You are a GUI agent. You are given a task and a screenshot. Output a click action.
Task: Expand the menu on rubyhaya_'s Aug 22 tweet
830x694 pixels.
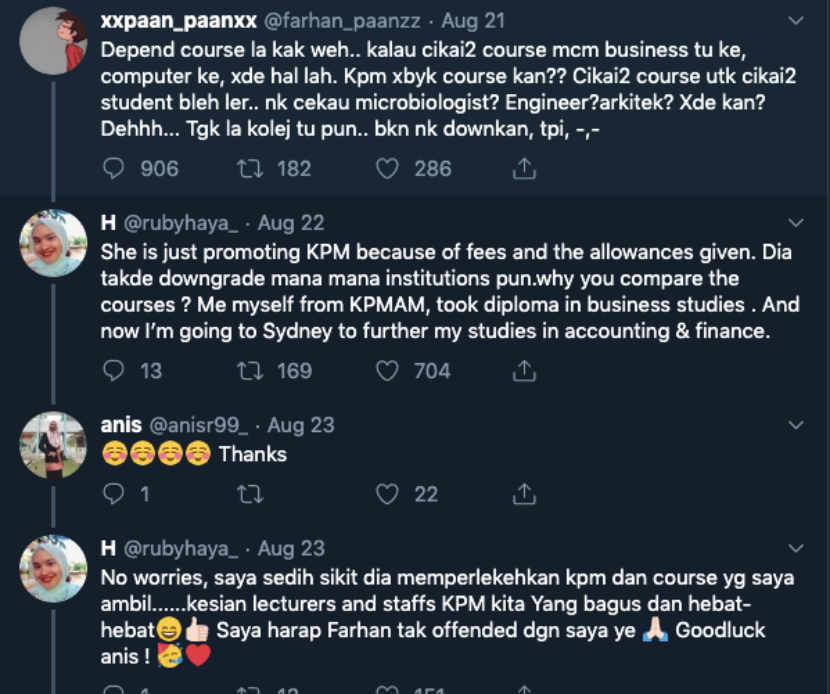[796, 223]
